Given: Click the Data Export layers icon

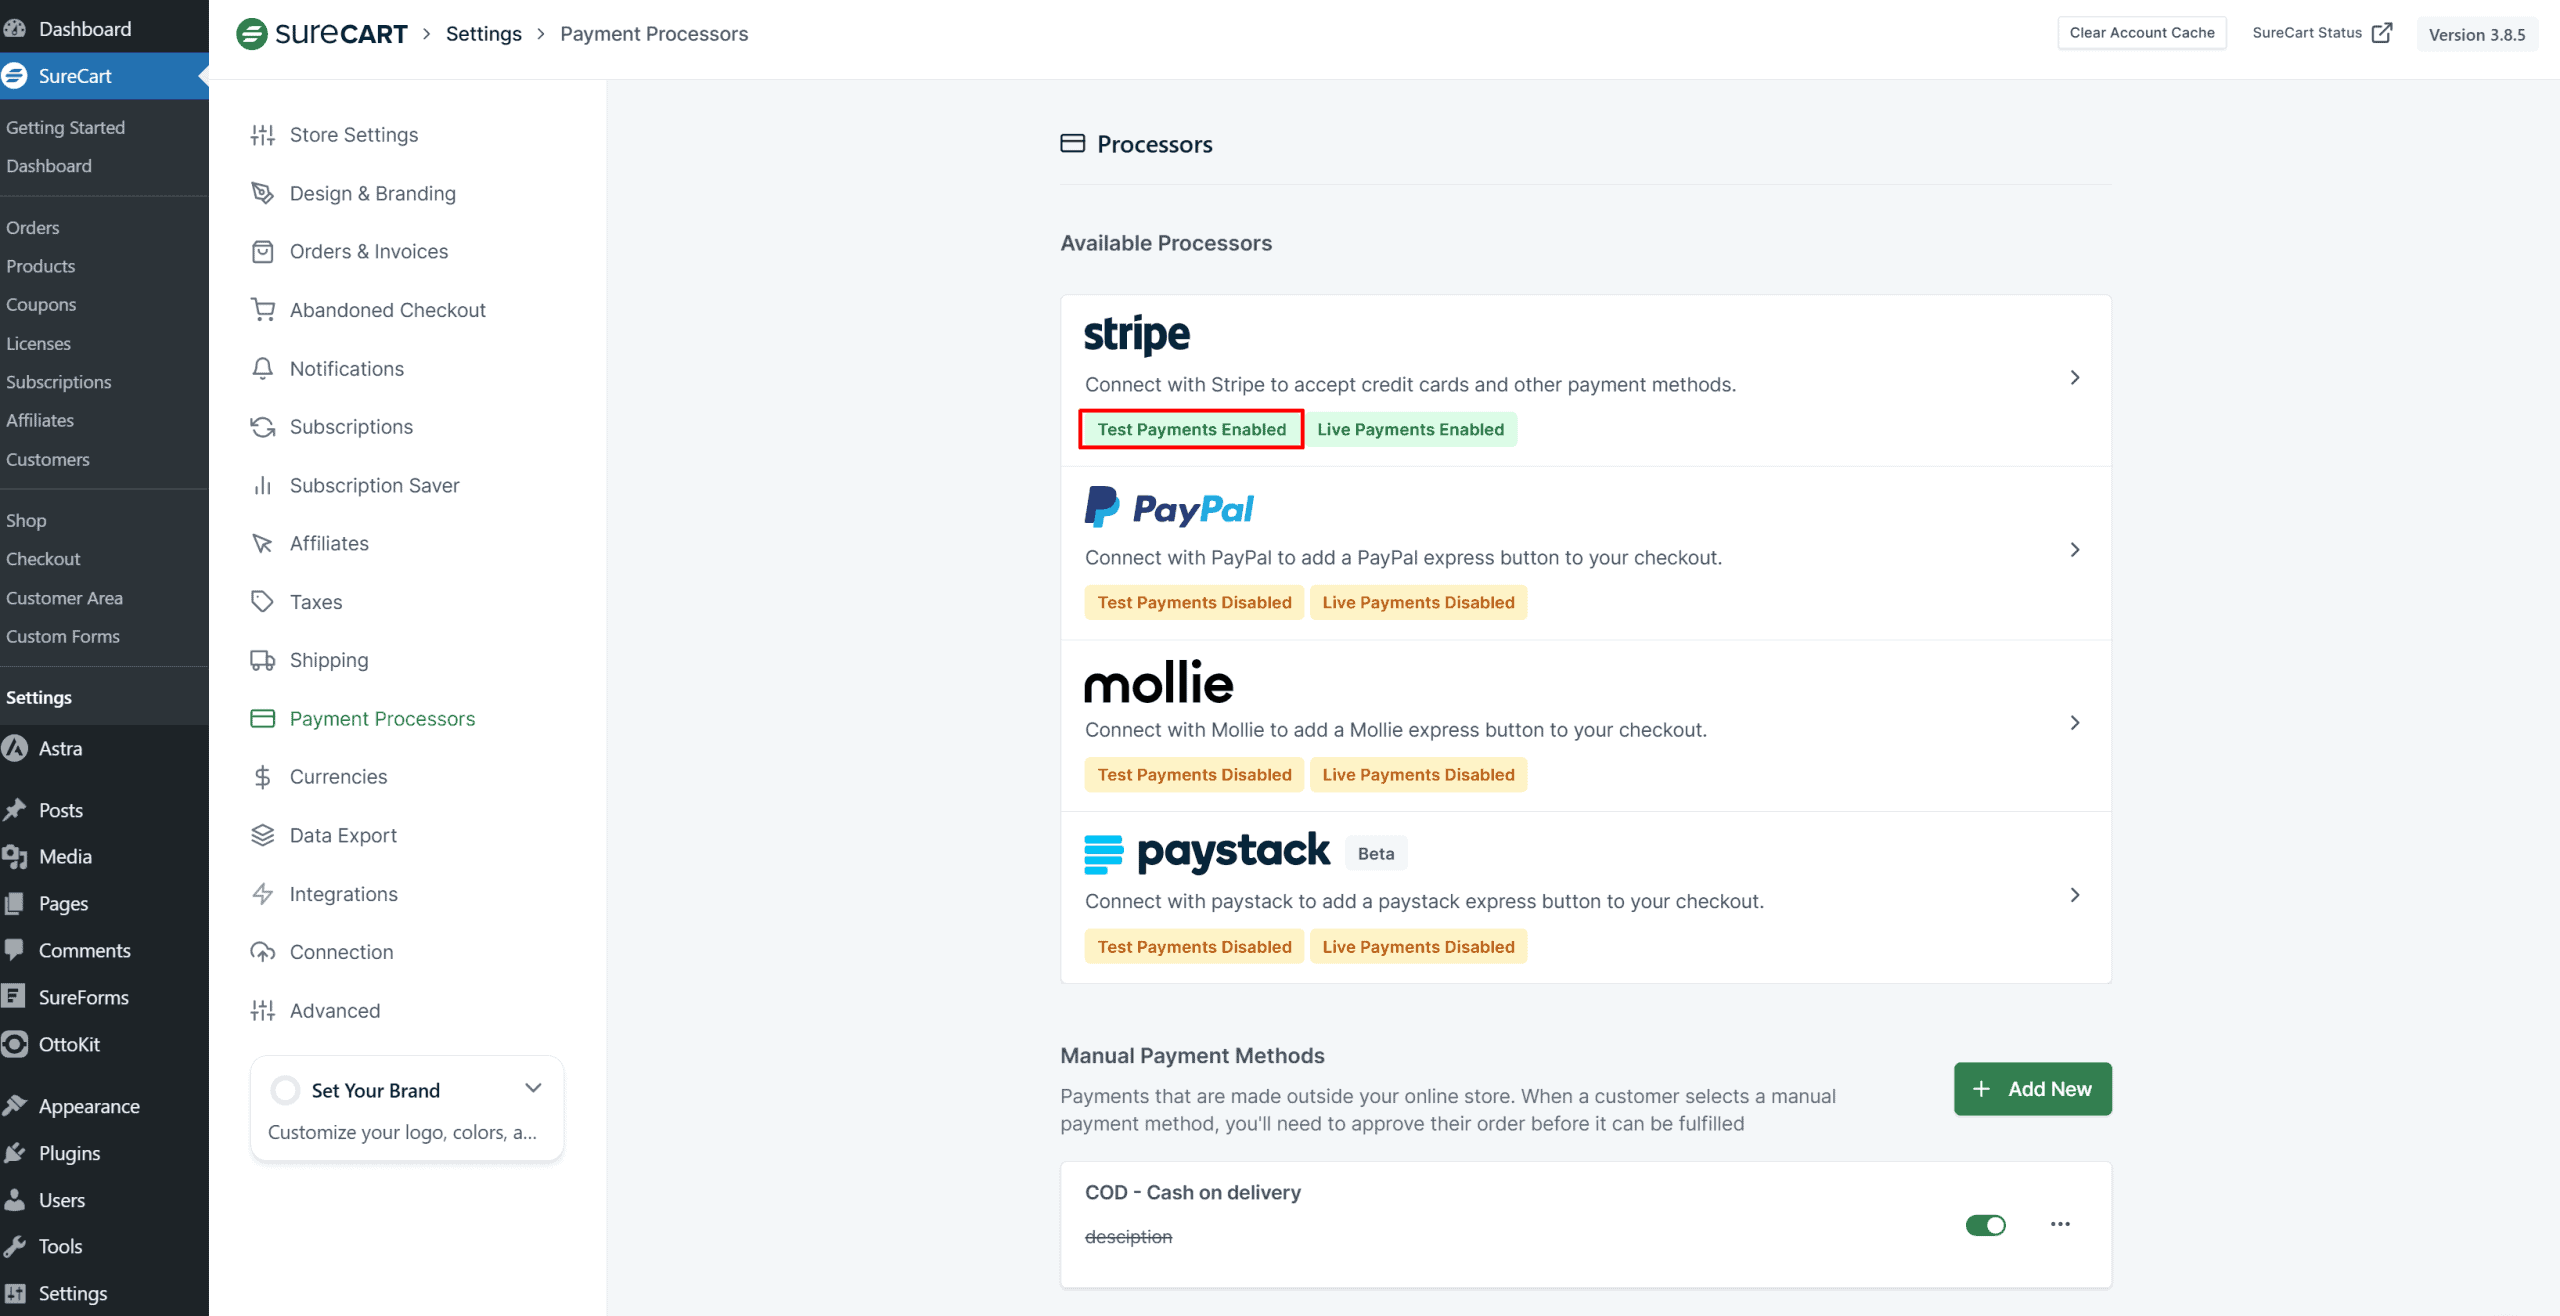Looking at the screenshot, I should click(262, 835).
